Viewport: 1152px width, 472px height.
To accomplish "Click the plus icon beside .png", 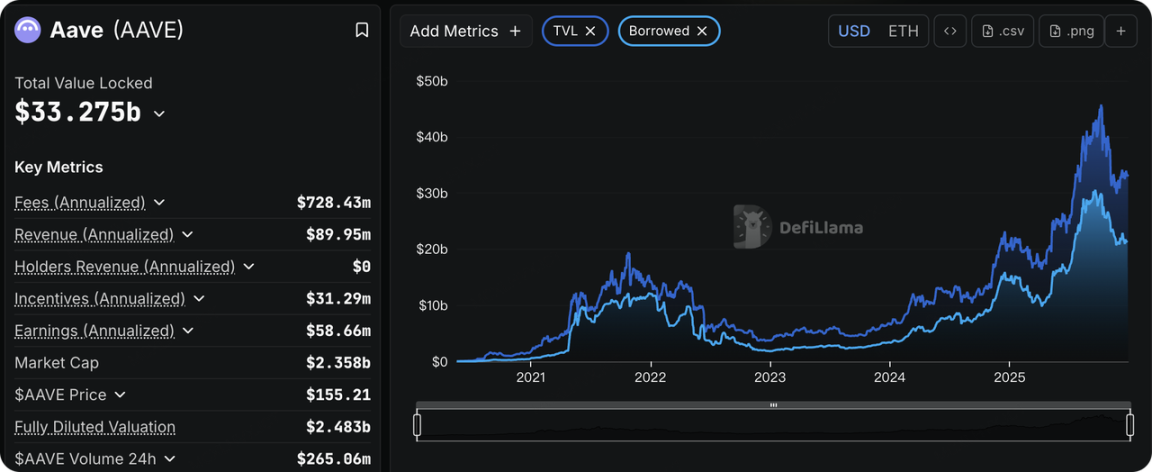I will click(1121, 31).
